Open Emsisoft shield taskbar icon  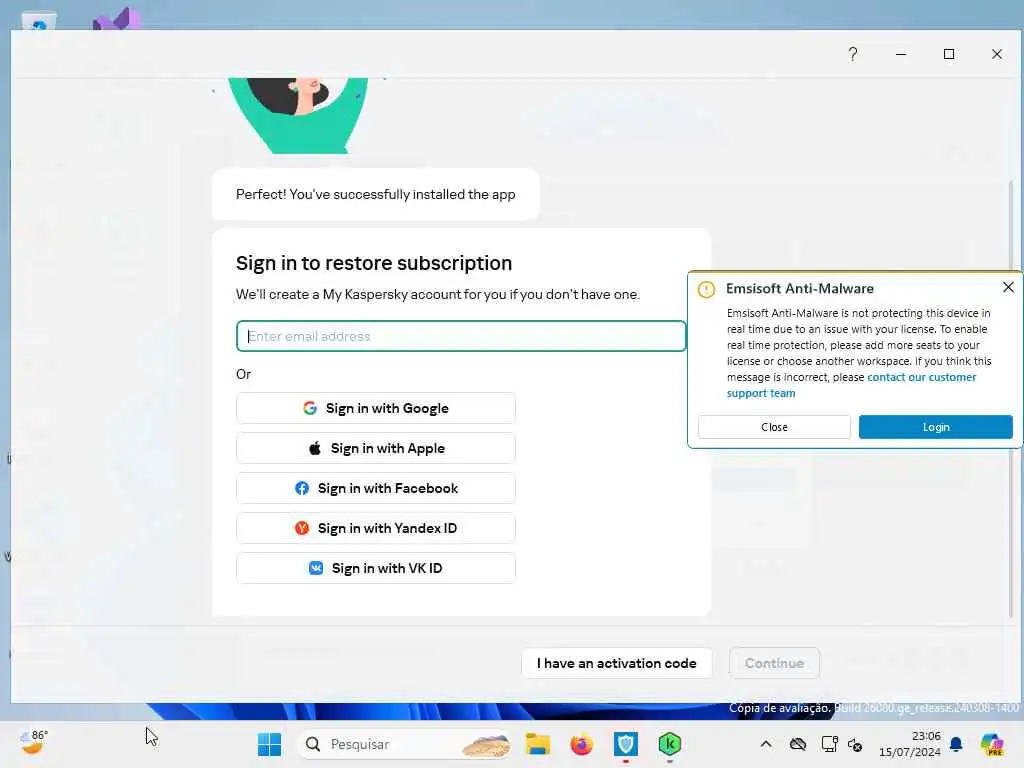coord(625,744)
